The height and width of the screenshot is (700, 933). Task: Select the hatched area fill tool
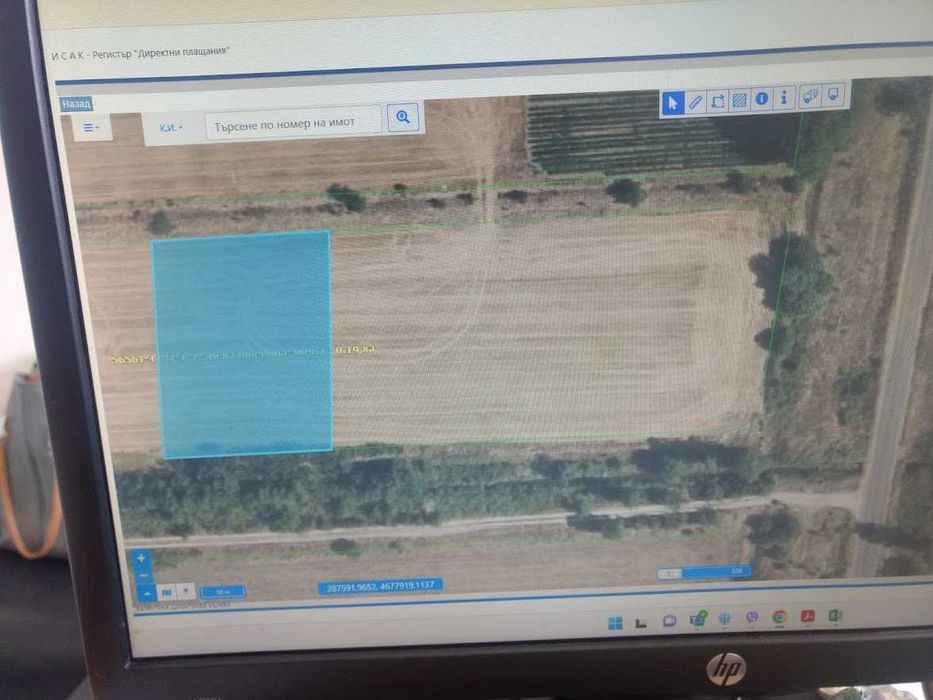coord(739,100)
